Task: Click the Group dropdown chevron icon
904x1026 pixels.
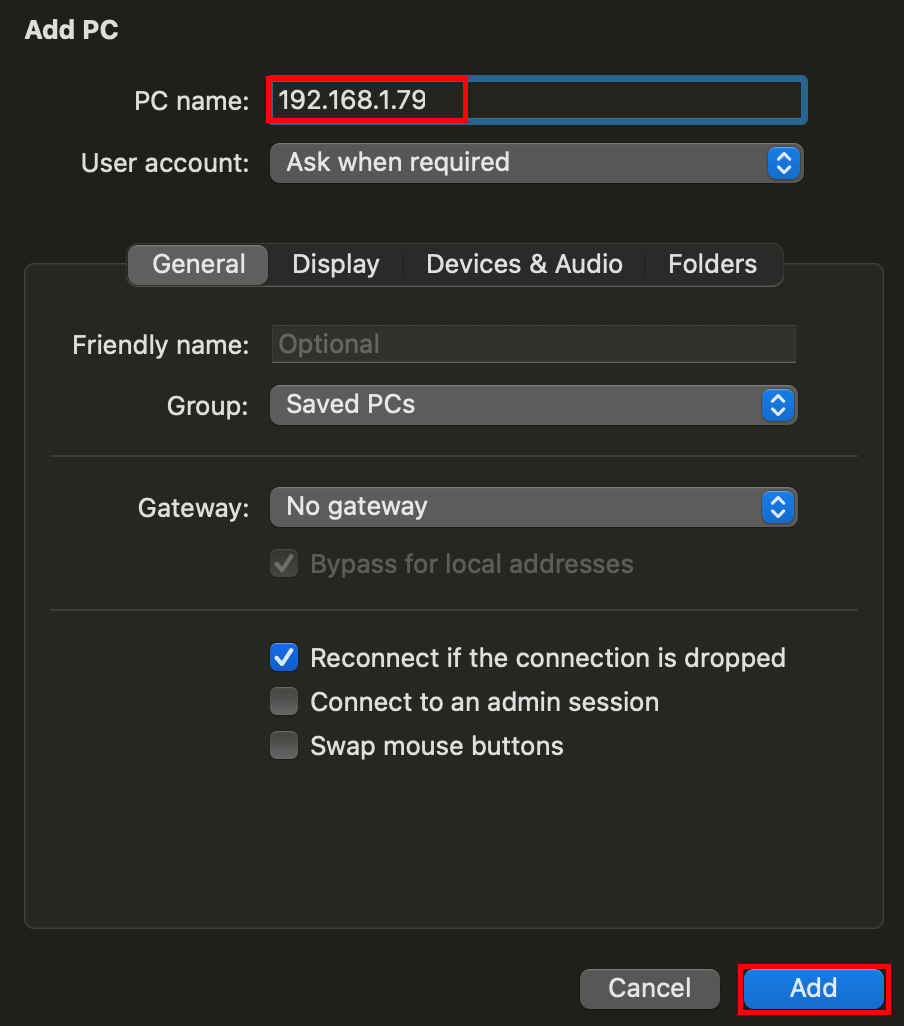Action: 778,405
